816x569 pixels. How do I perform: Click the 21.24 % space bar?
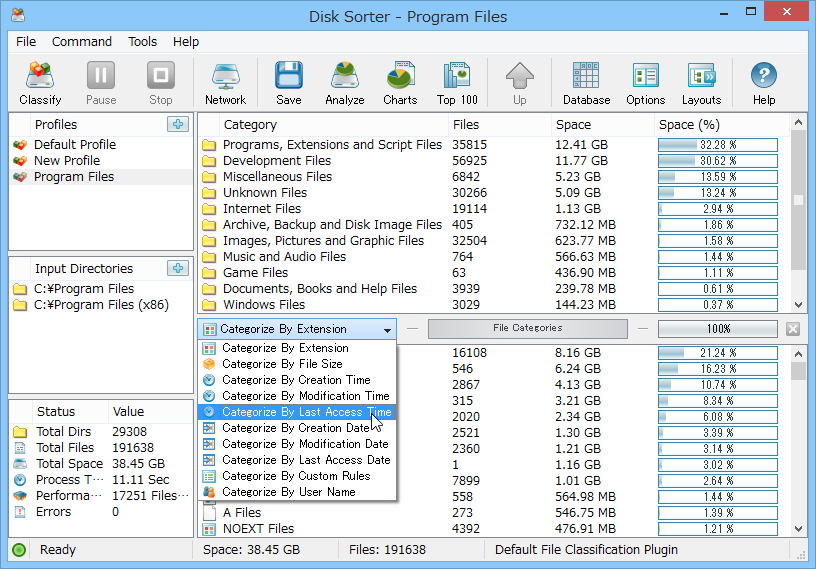(718, 353)
